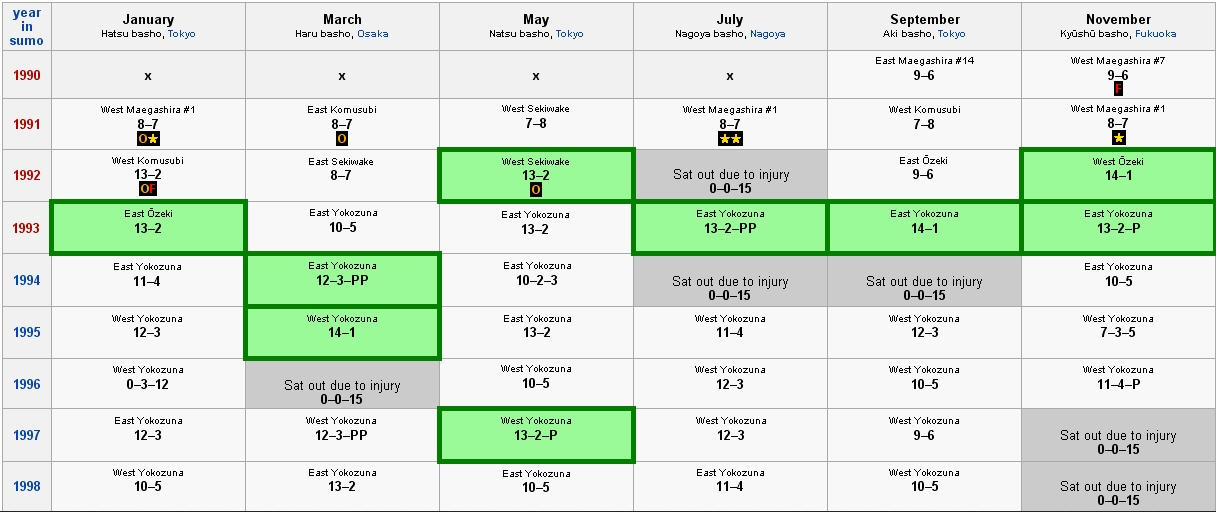Click the gray March 1996 injury cell
The image size is (1216, 512).
point(342,384)
